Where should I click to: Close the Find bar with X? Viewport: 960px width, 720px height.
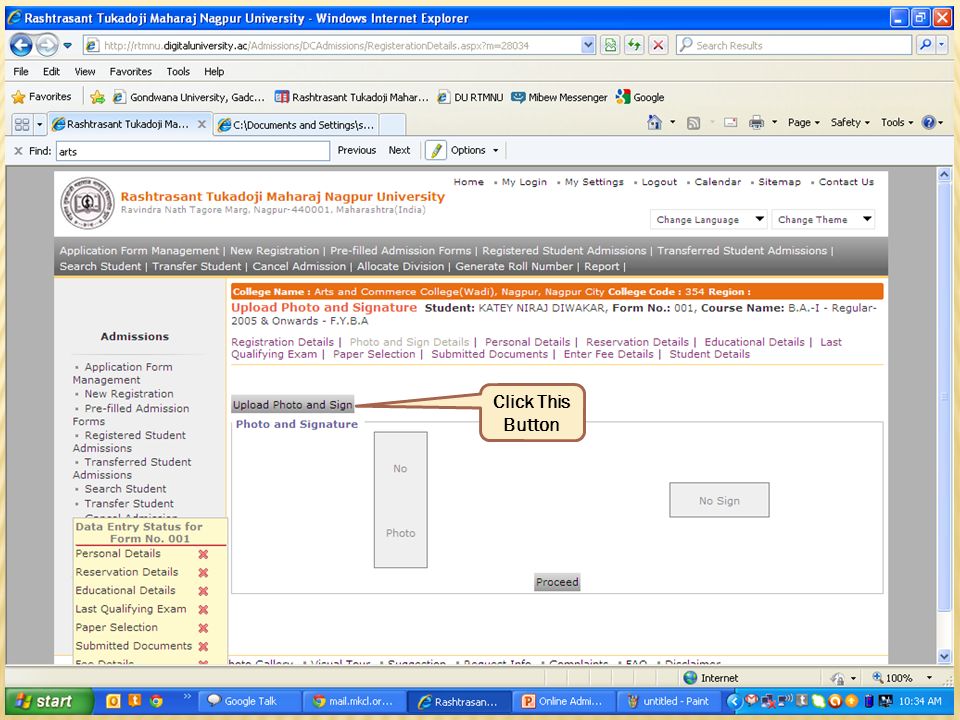tap(18, 151)
